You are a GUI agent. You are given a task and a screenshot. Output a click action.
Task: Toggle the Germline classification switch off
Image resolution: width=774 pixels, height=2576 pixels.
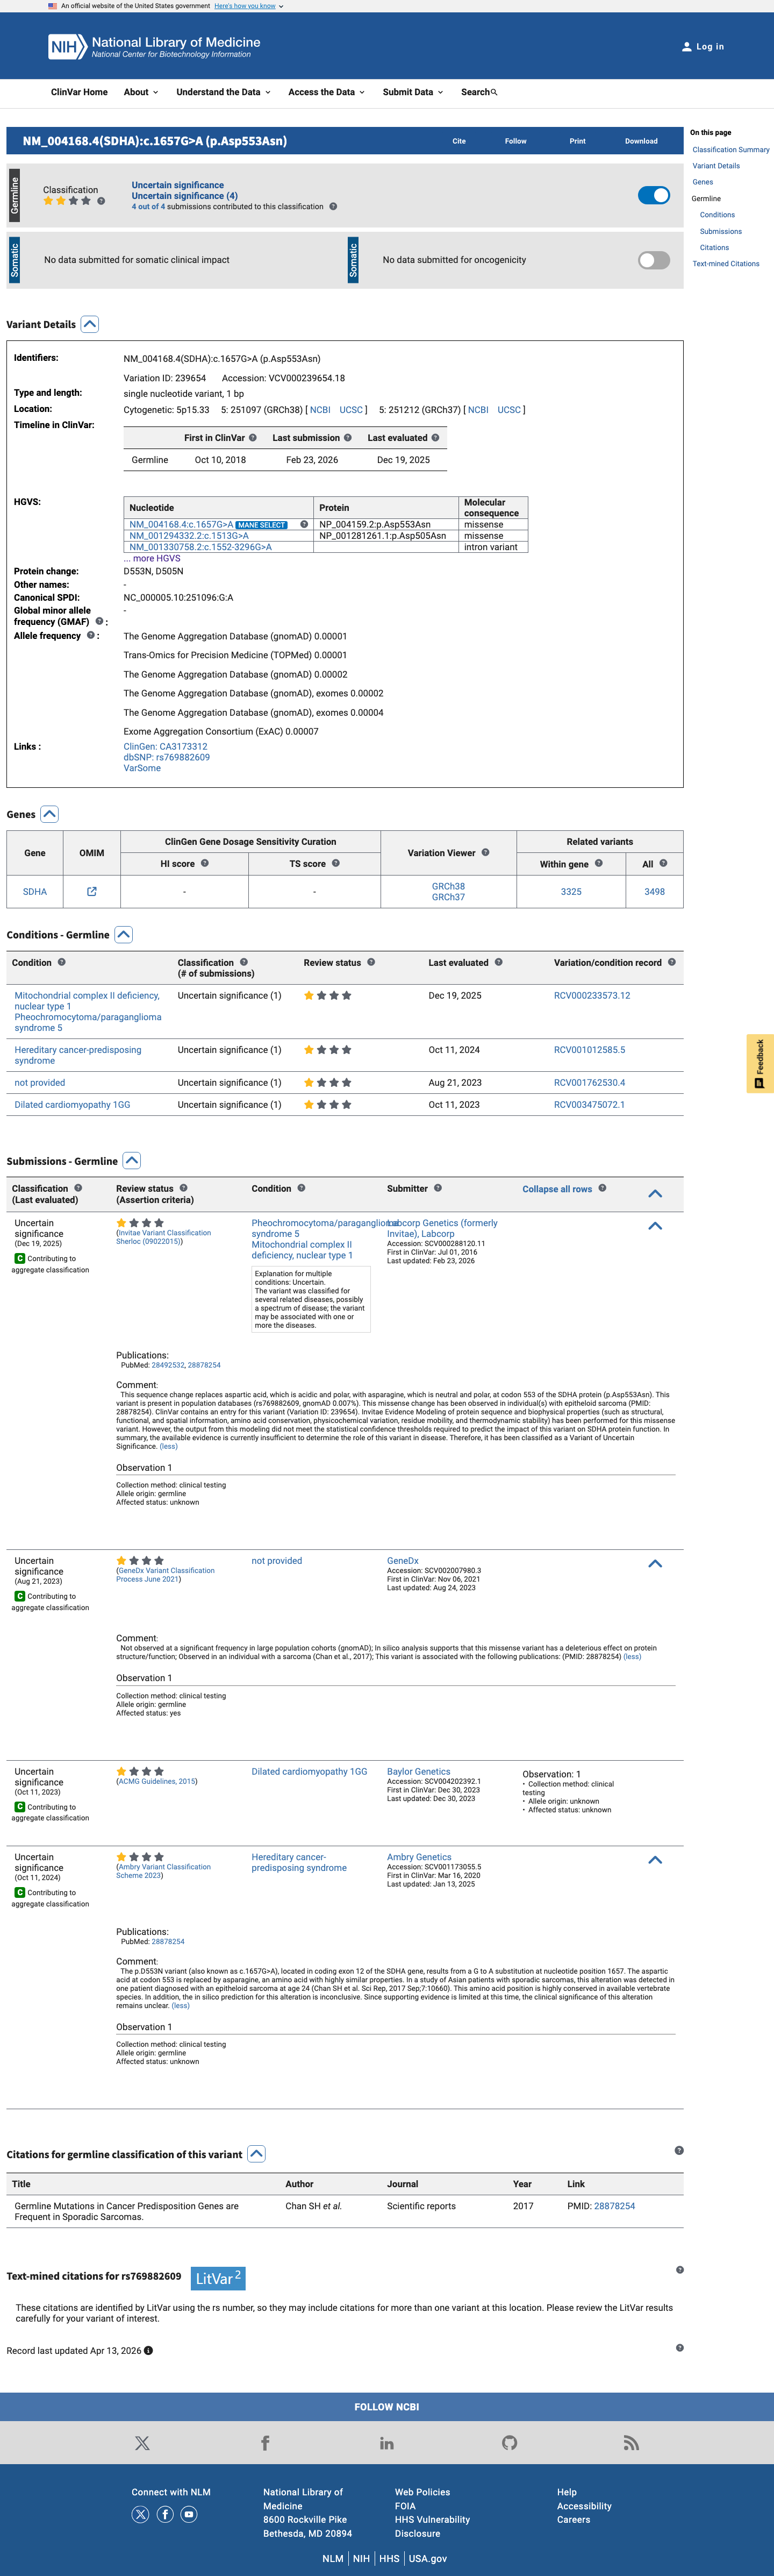[x=654, y=195]
